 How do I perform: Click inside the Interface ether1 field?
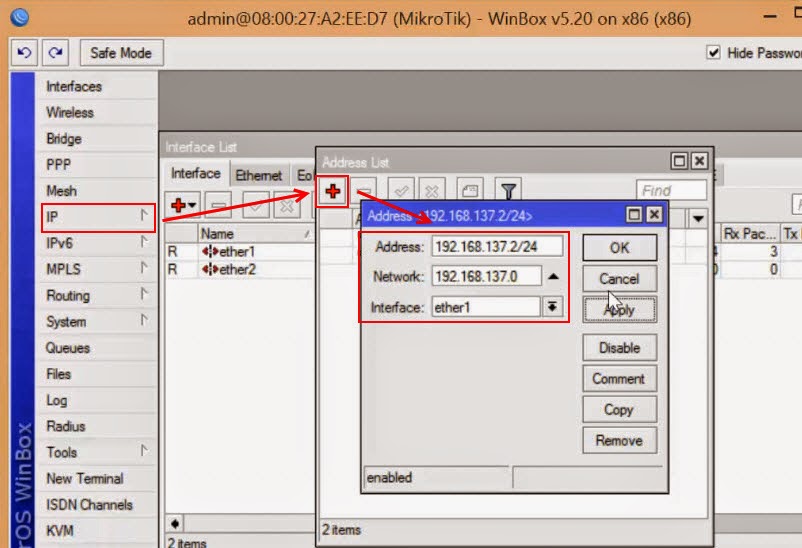pos(485,307)
